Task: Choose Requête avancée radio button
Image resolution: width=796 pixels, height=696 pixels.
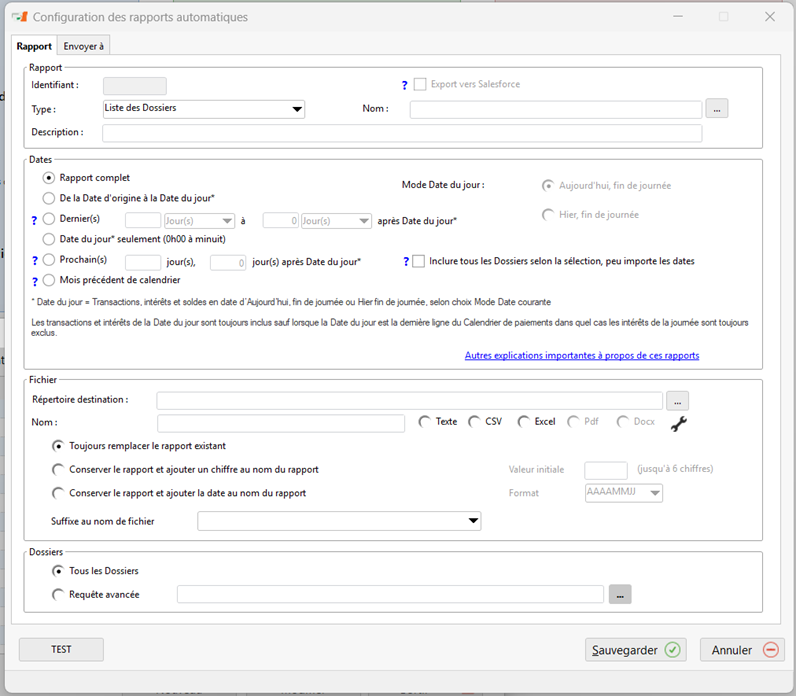Action: tap(58, 595)
